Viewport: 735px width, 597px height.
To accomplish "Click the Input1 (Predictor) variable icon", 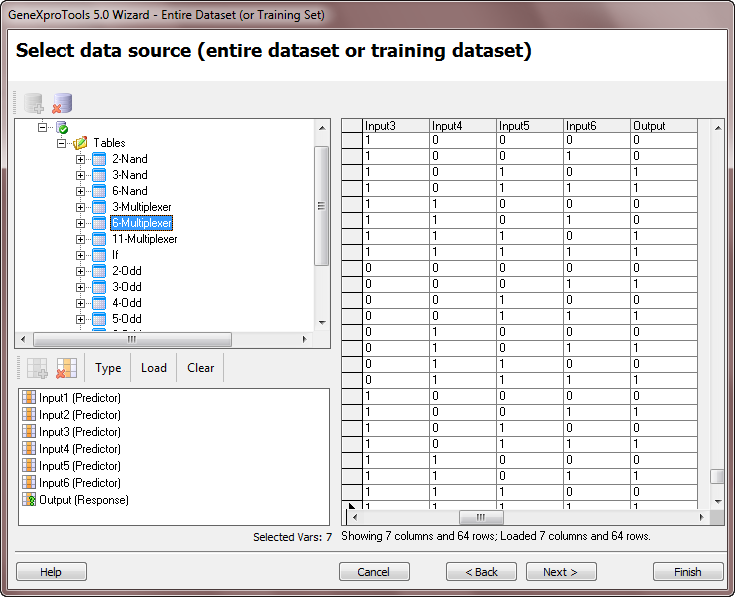I will coord(29,398).
